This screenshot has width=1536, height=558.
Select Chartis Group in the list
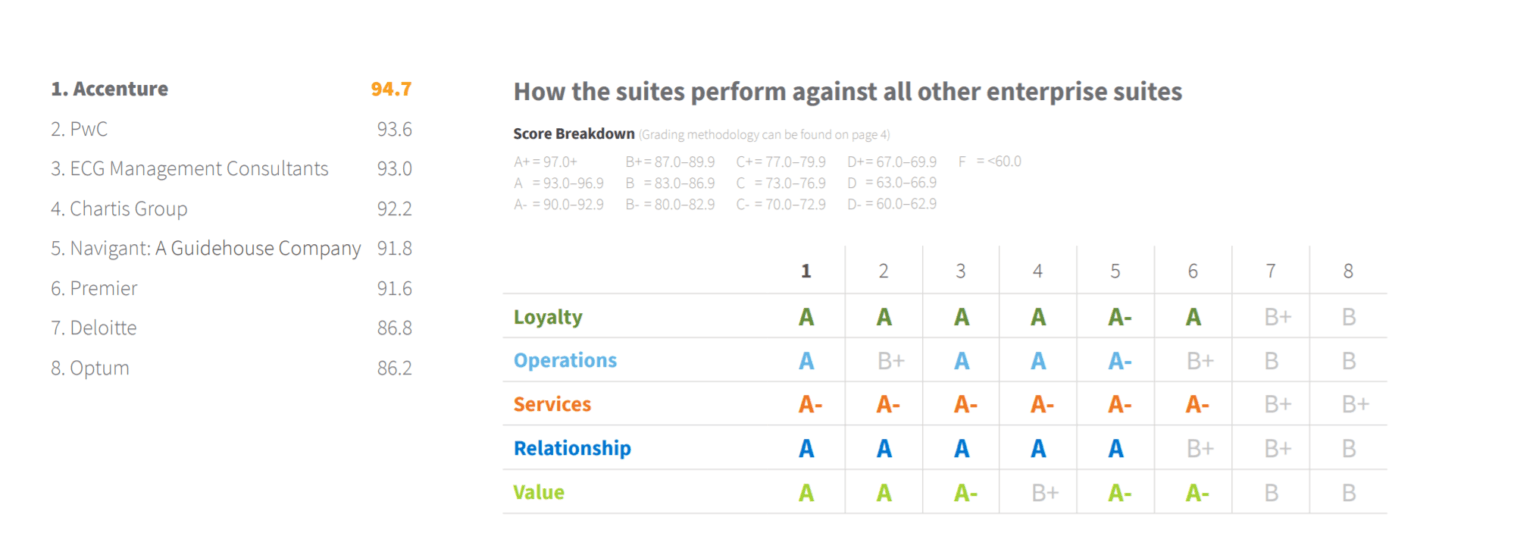119,209
